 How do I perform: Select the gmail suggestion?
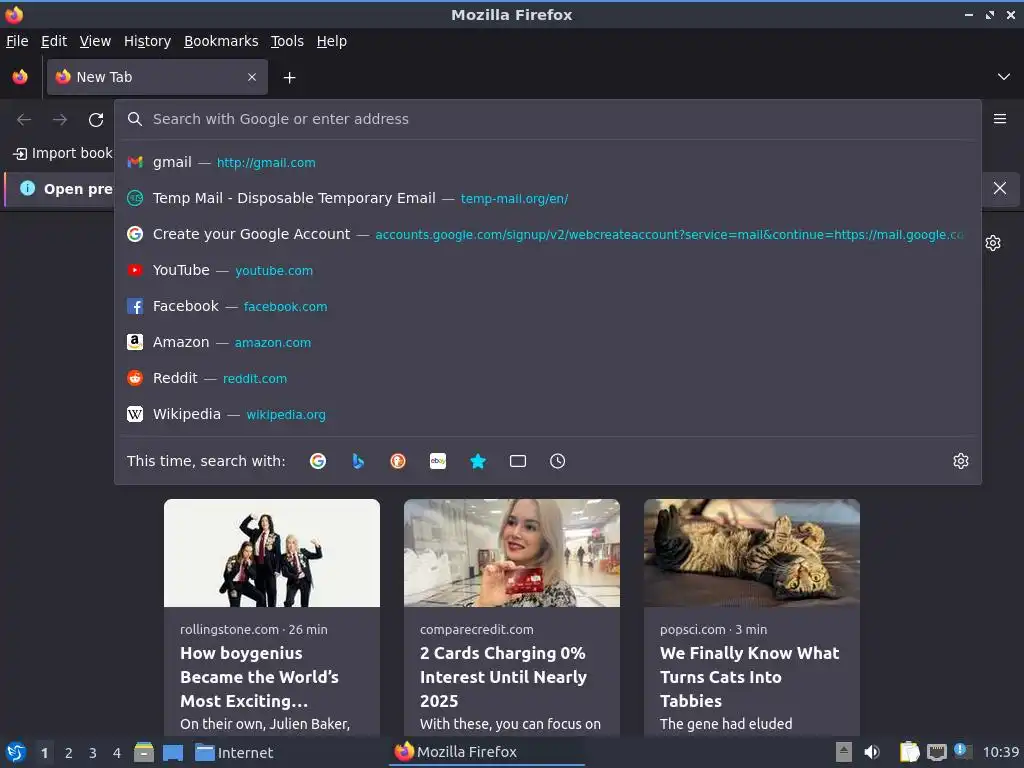(x=547, y=162)
